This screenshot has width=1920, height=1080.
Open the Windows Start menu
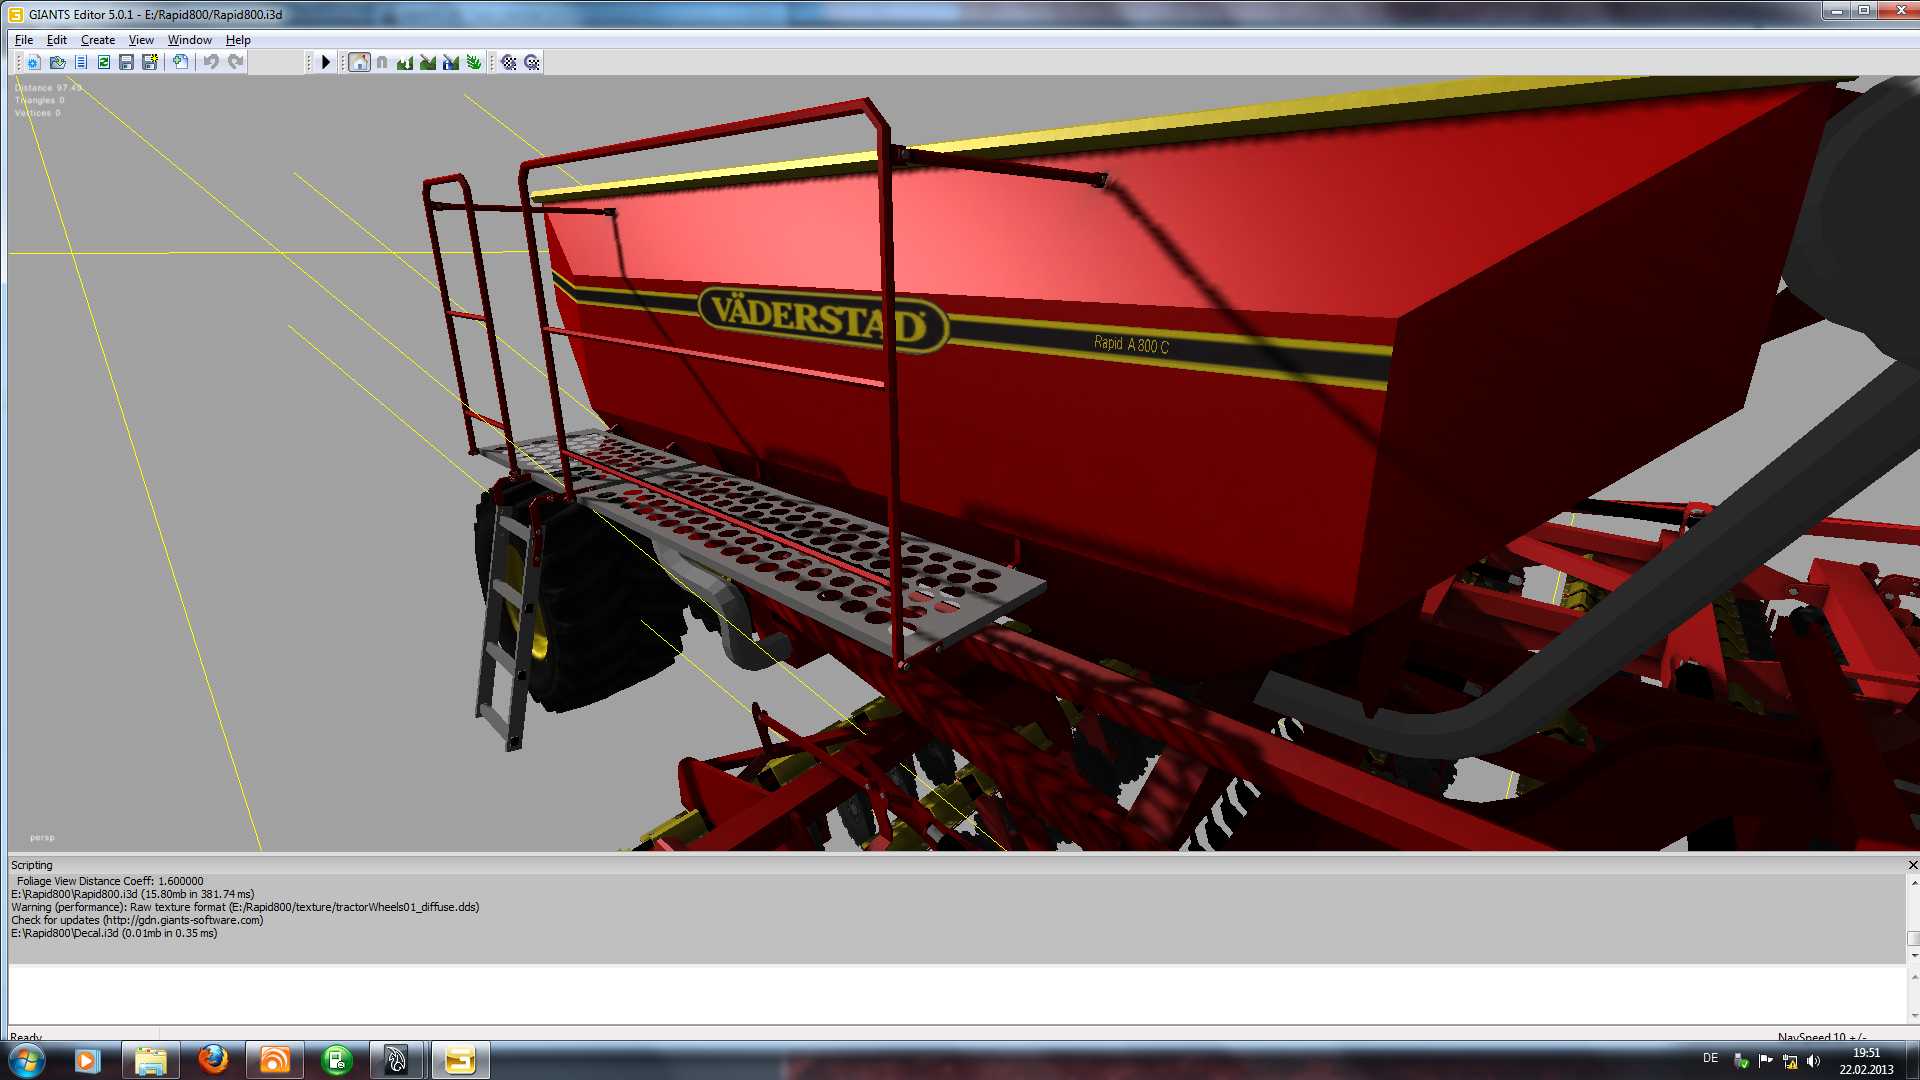coord(26,1060)
